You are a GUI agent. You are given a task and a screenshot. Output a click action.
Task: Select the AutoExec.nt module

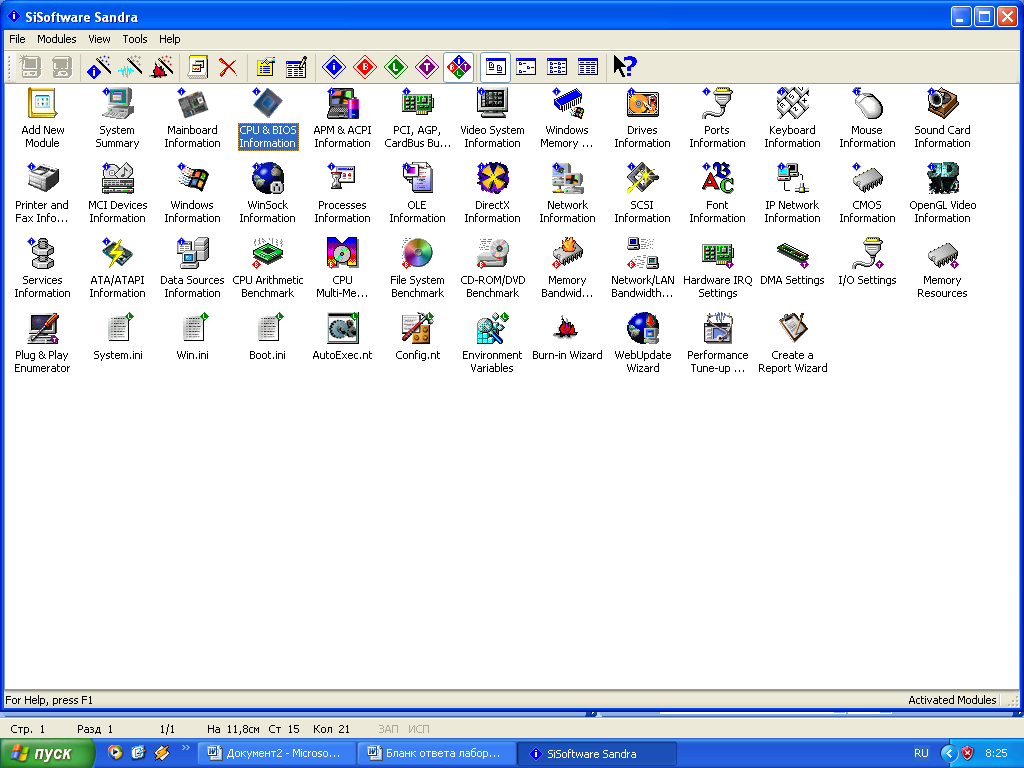tap(342, 338)
